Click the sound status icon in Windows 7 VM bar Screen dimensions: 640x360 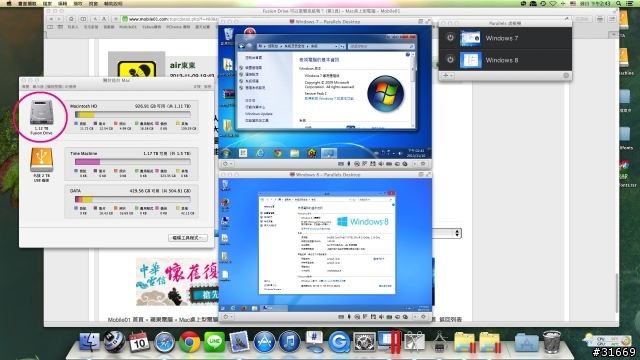(x=381, y=164)
